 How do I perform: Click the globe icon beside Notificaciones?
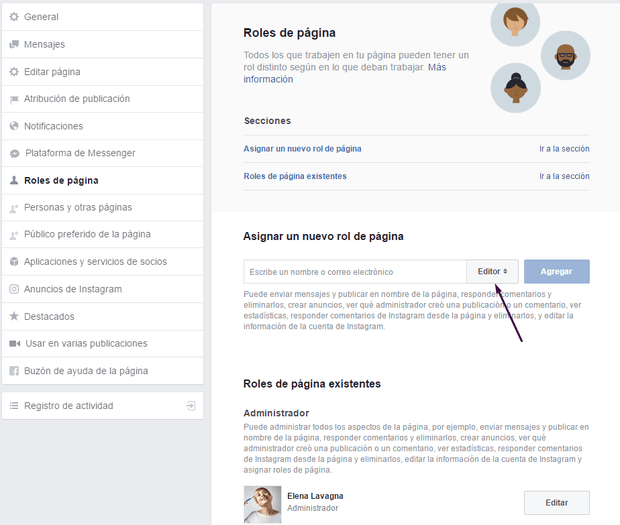(x=14, y=126)
